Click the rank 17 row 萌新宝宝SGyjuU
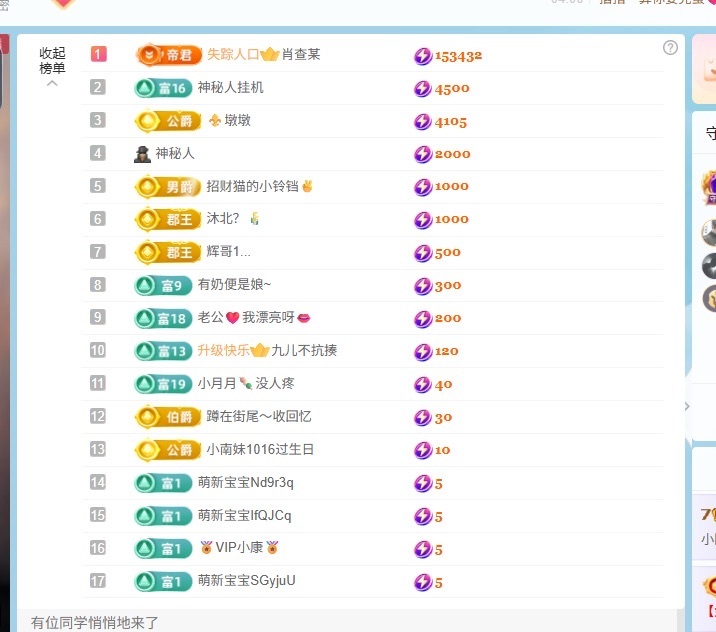Image resolution: width=716 pixels, height=632 pixels. point(246,581)
